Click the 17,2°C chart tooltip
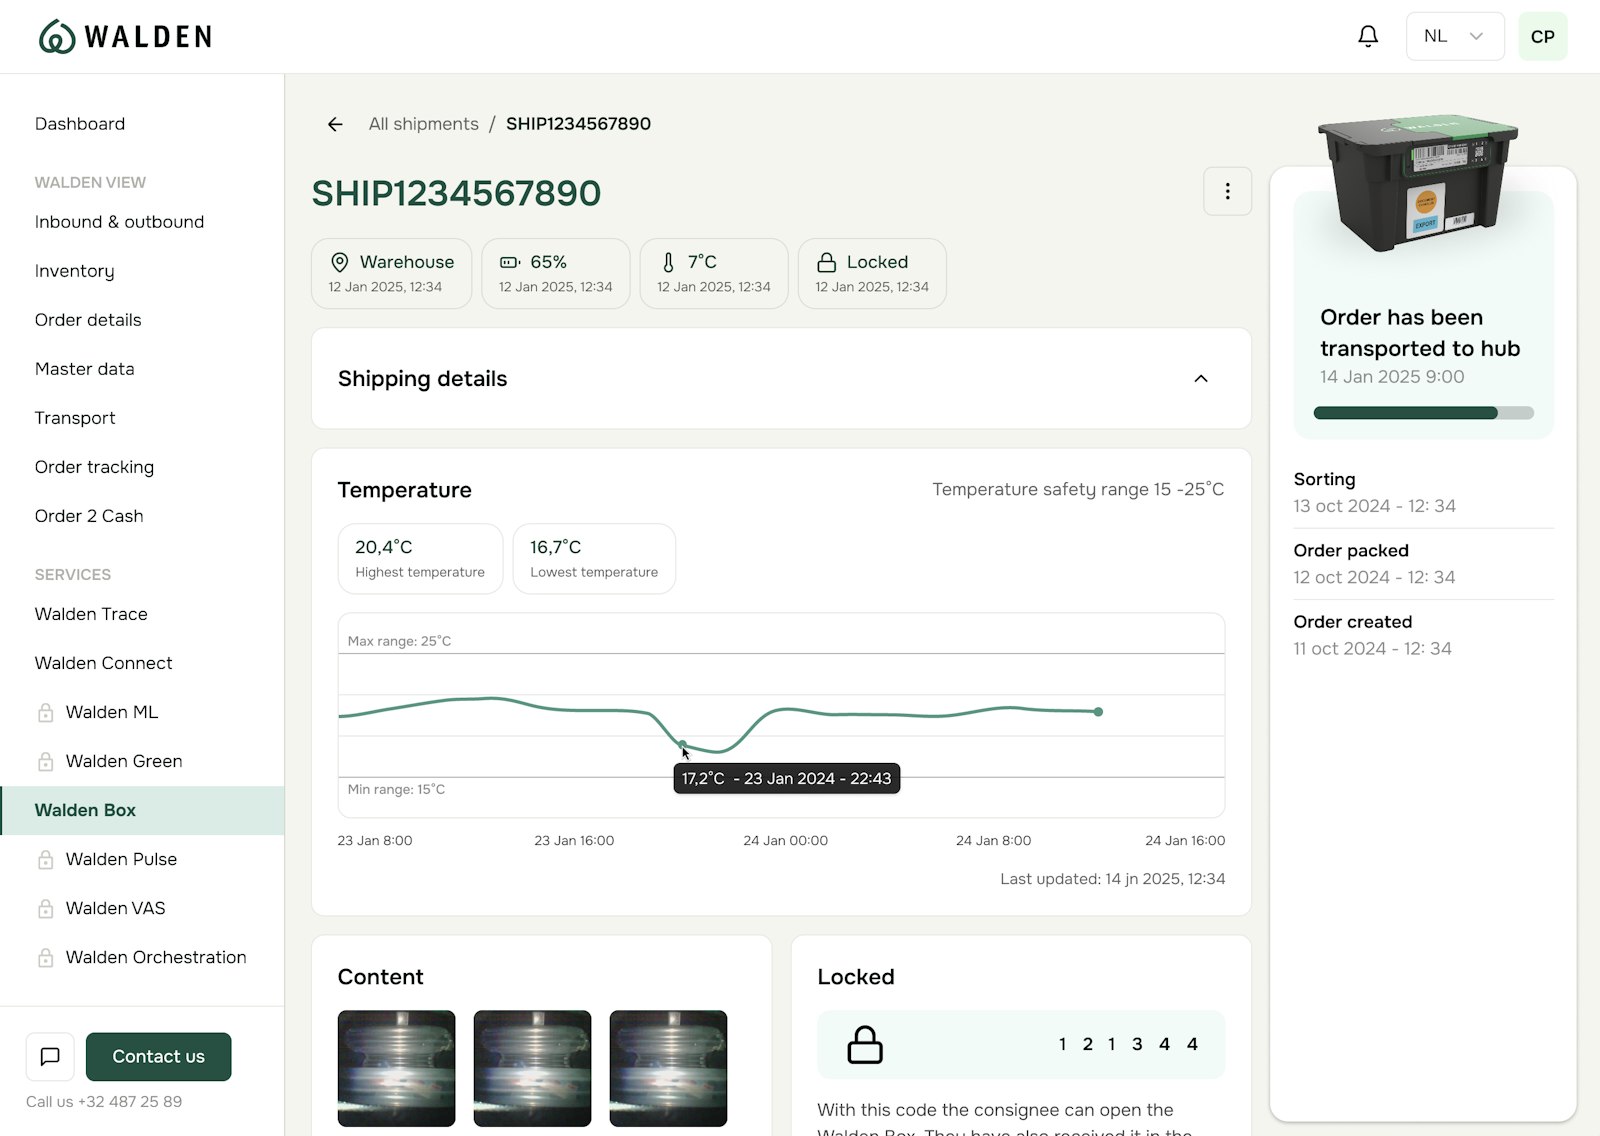 click(787, 778)
